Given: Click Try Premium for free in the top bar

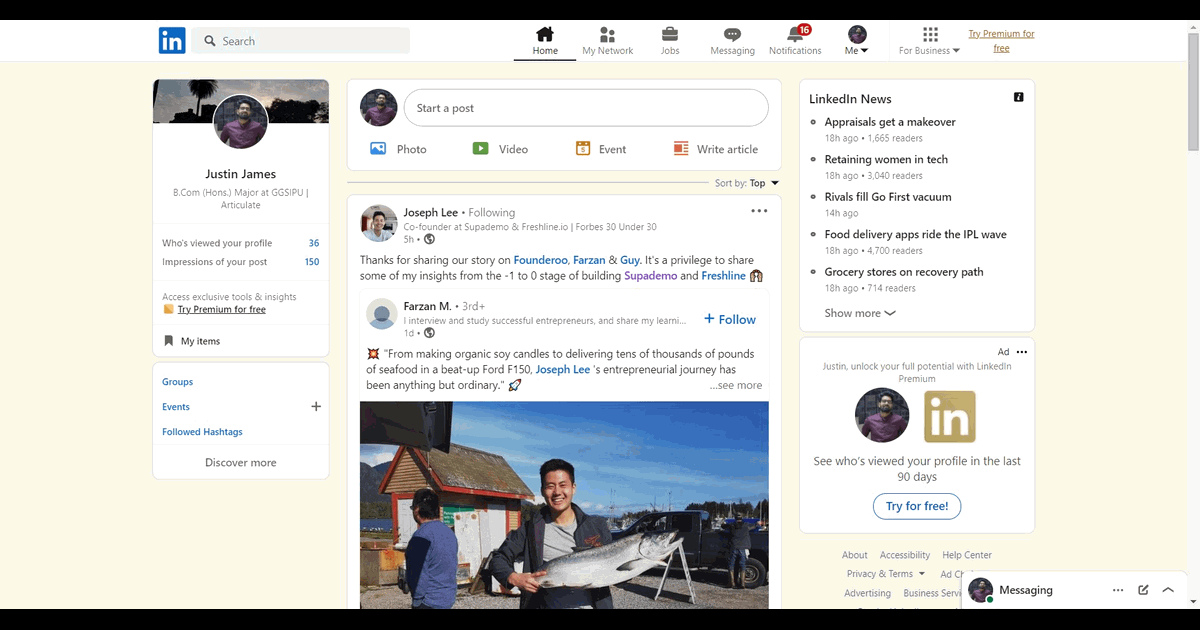Looking at the screenshot, I should pyautogui.click(x=1001, y=41).
